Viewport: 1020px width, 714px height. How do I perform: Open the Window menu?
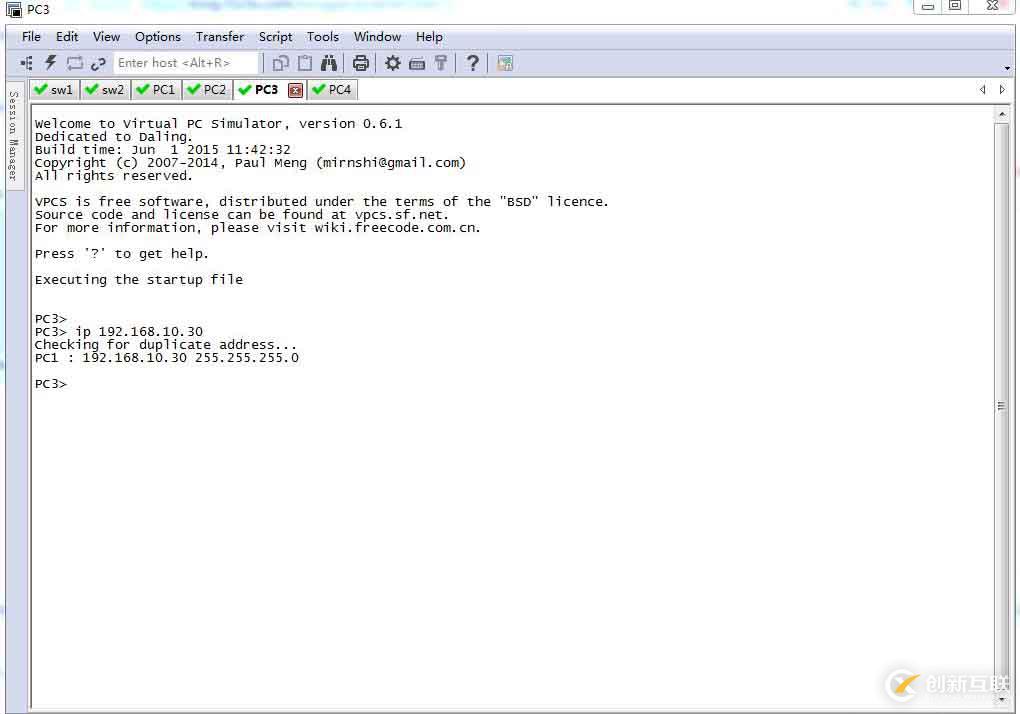377,36
